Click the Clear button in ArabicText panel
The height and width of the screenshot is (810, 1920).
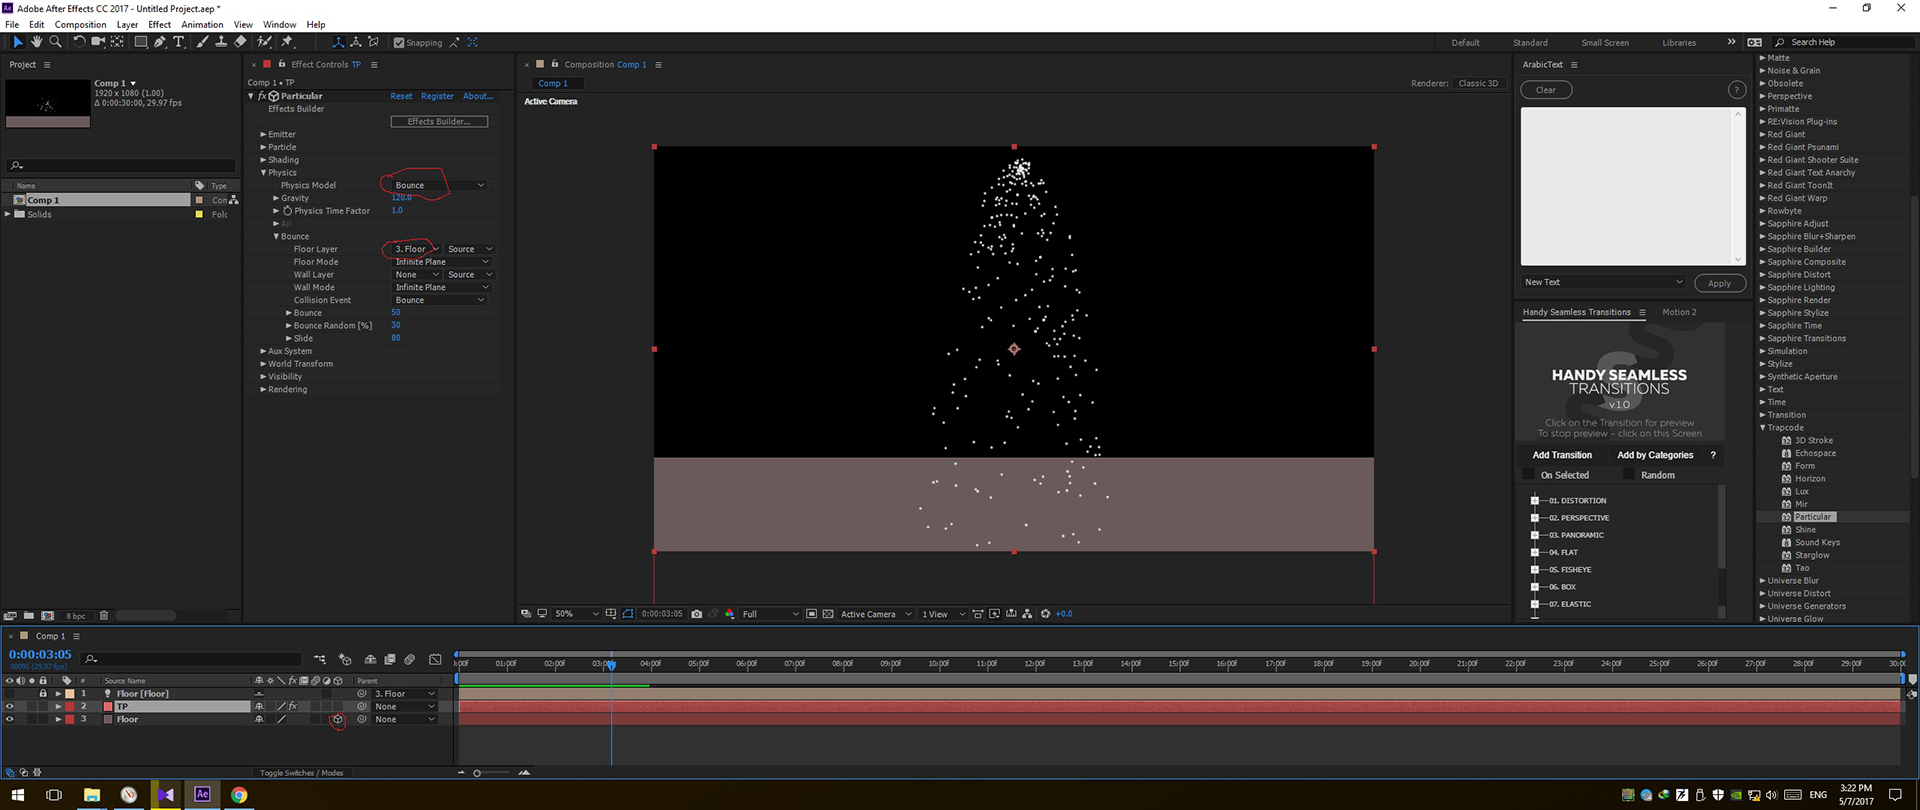tap(1546, 90)
